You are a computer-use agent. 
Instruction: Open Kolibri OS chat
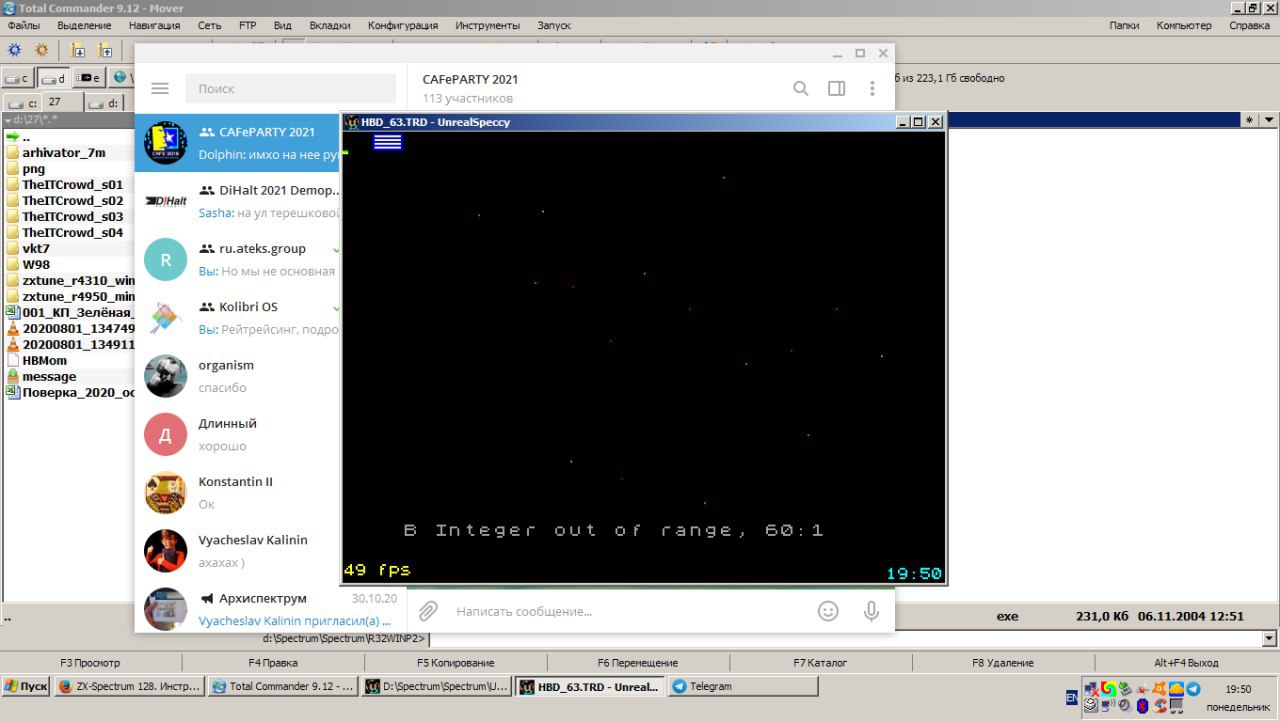pos(237,317)
